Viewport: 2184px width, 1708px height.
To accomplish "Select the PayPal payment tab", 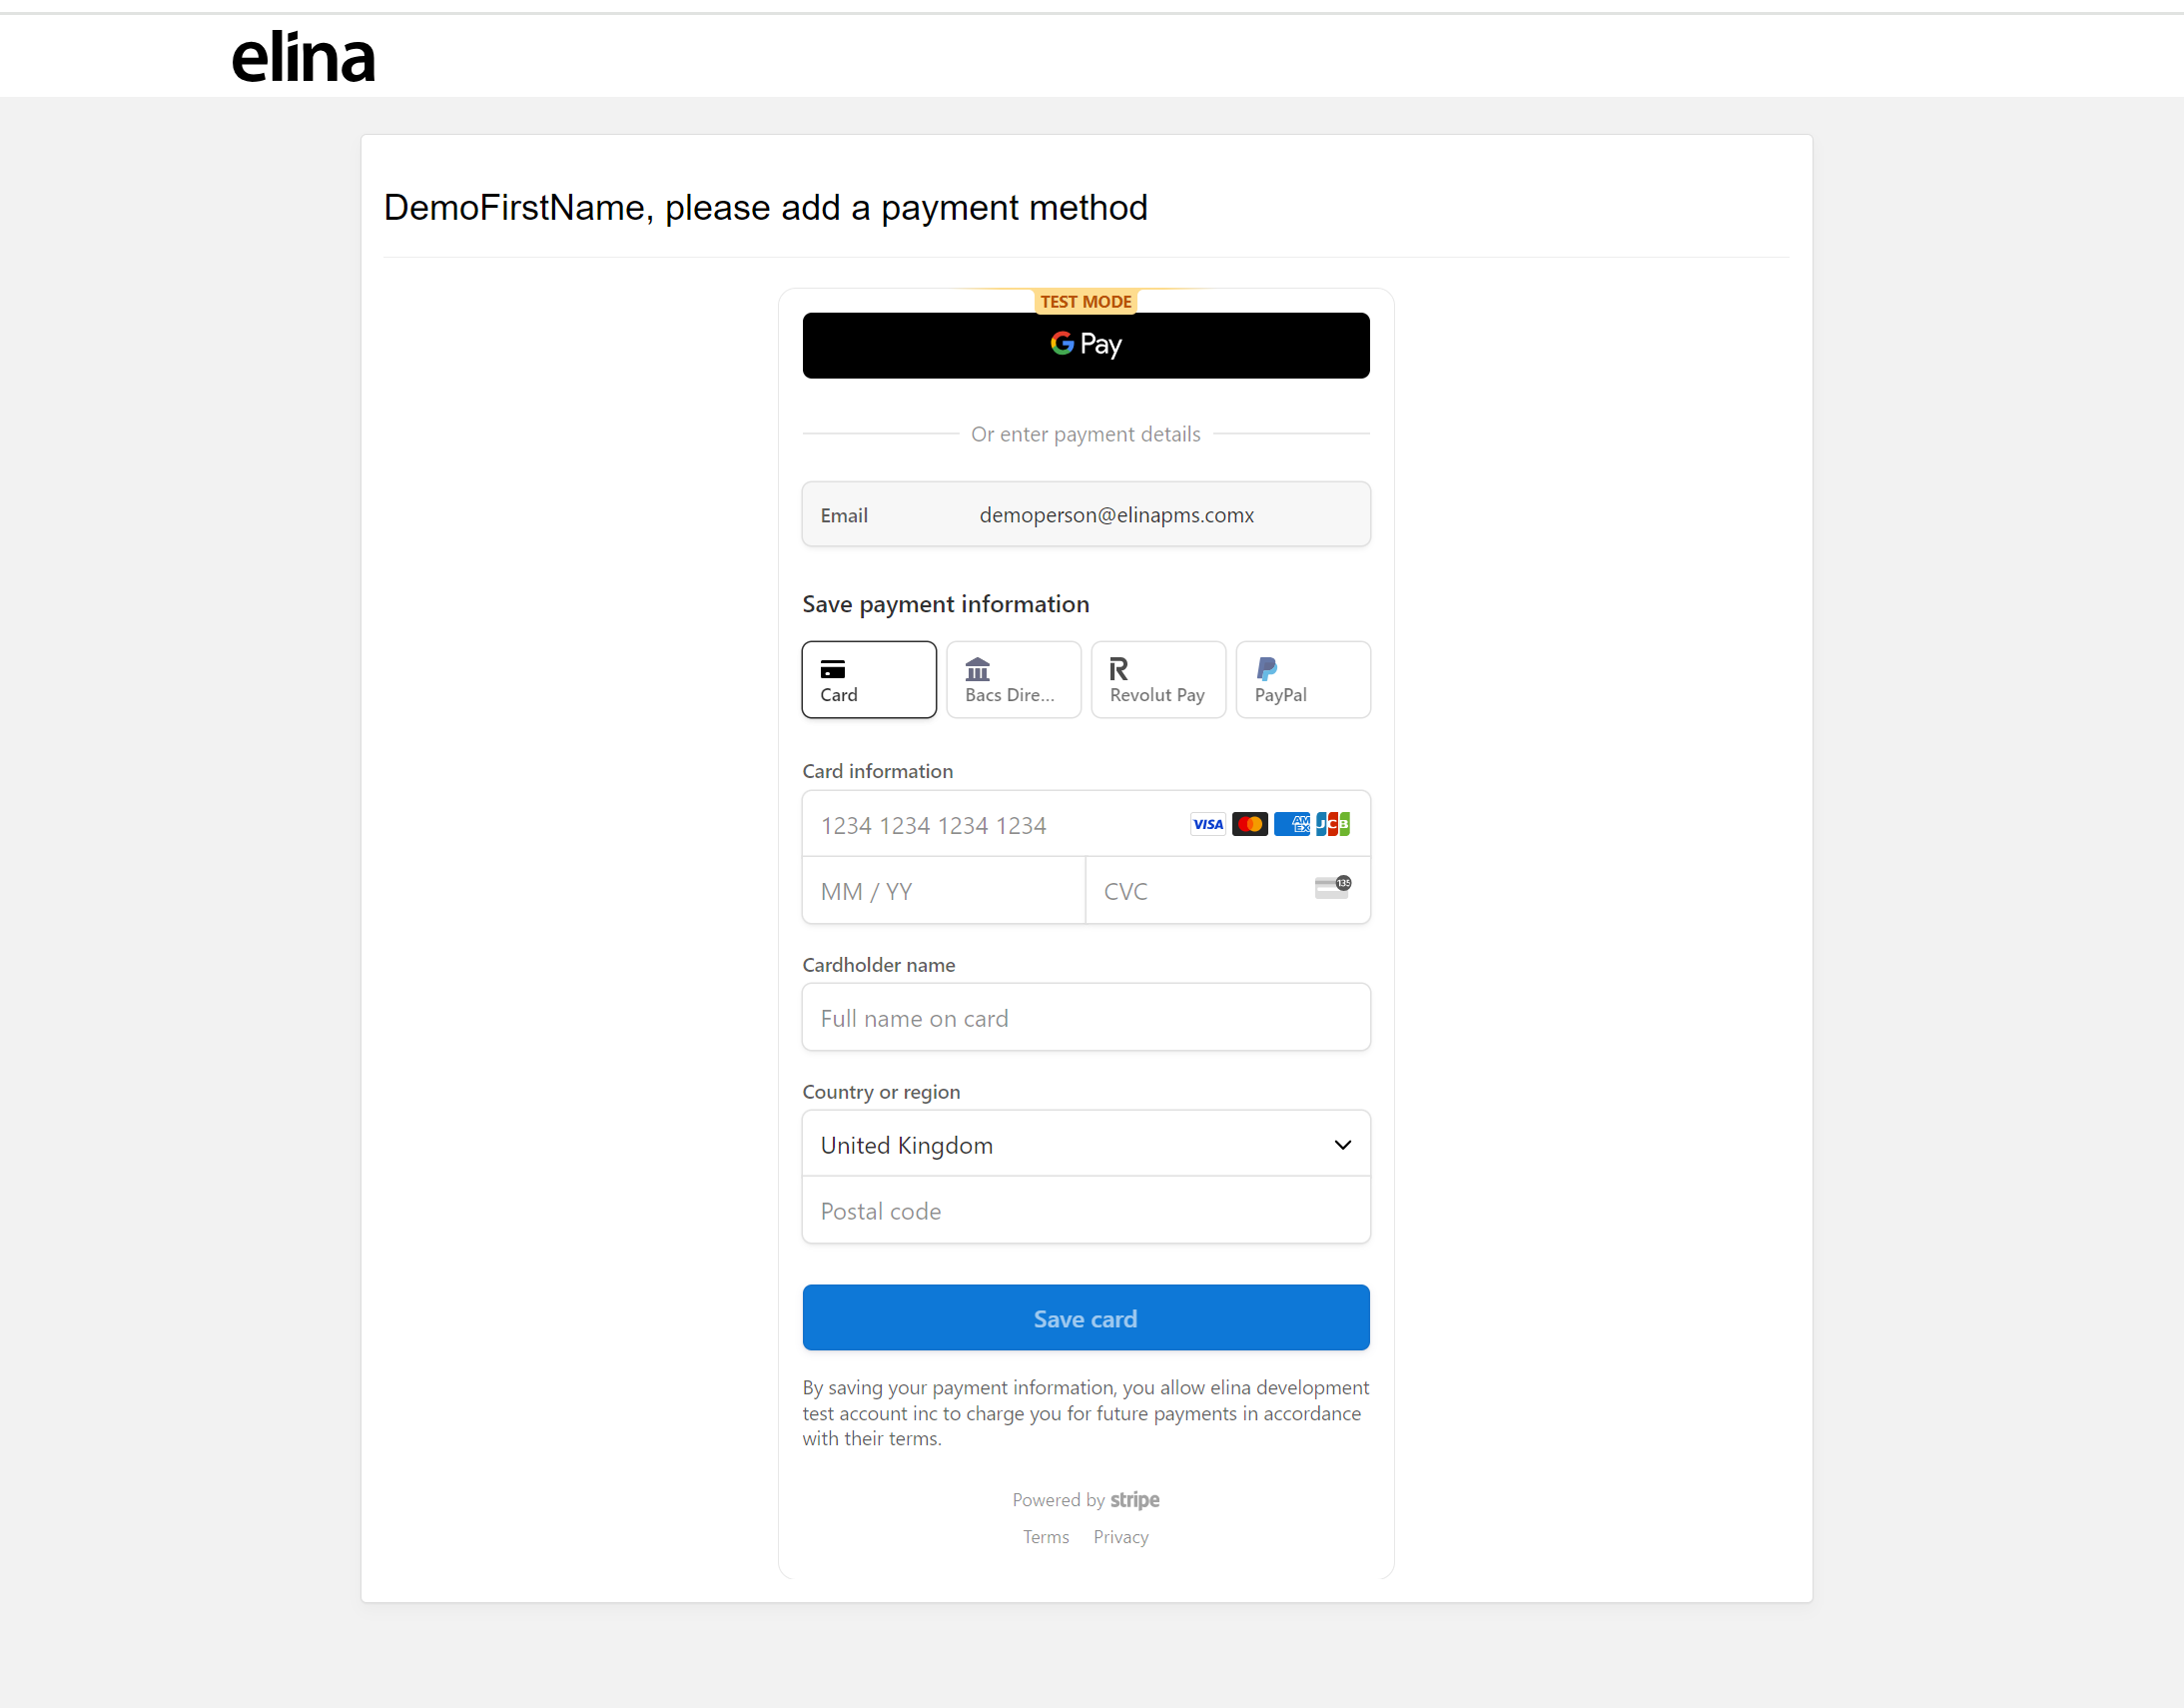I will [x=1302, y=680].
